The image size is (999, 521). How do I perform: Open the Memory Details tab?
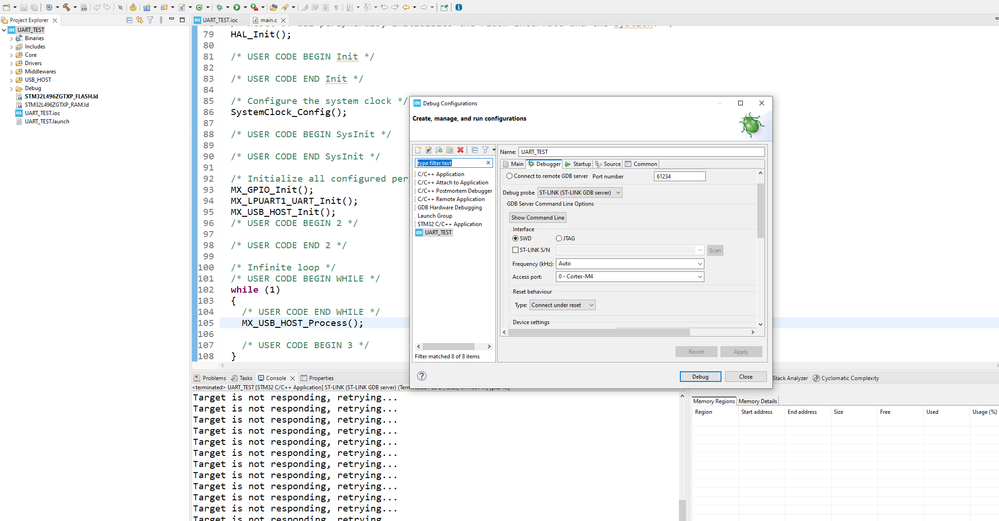click(758, 401)
